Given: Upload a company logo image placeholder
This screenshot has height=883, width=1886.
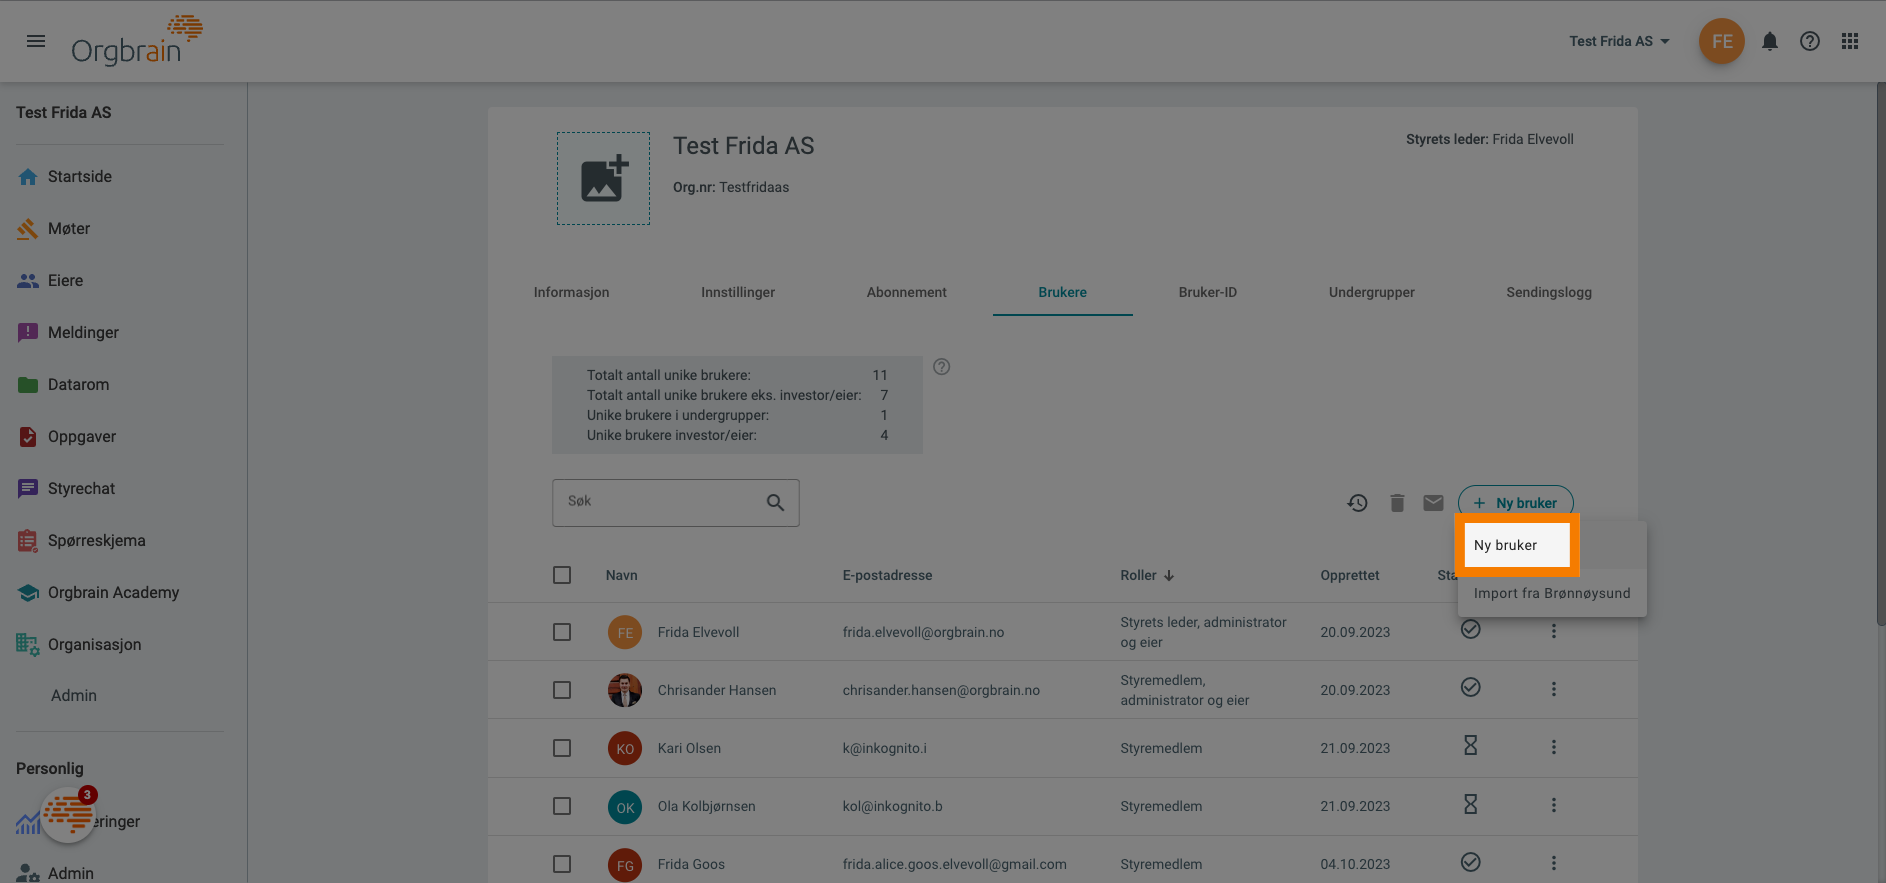Looking at the screenshot, I should coord(603,178).
